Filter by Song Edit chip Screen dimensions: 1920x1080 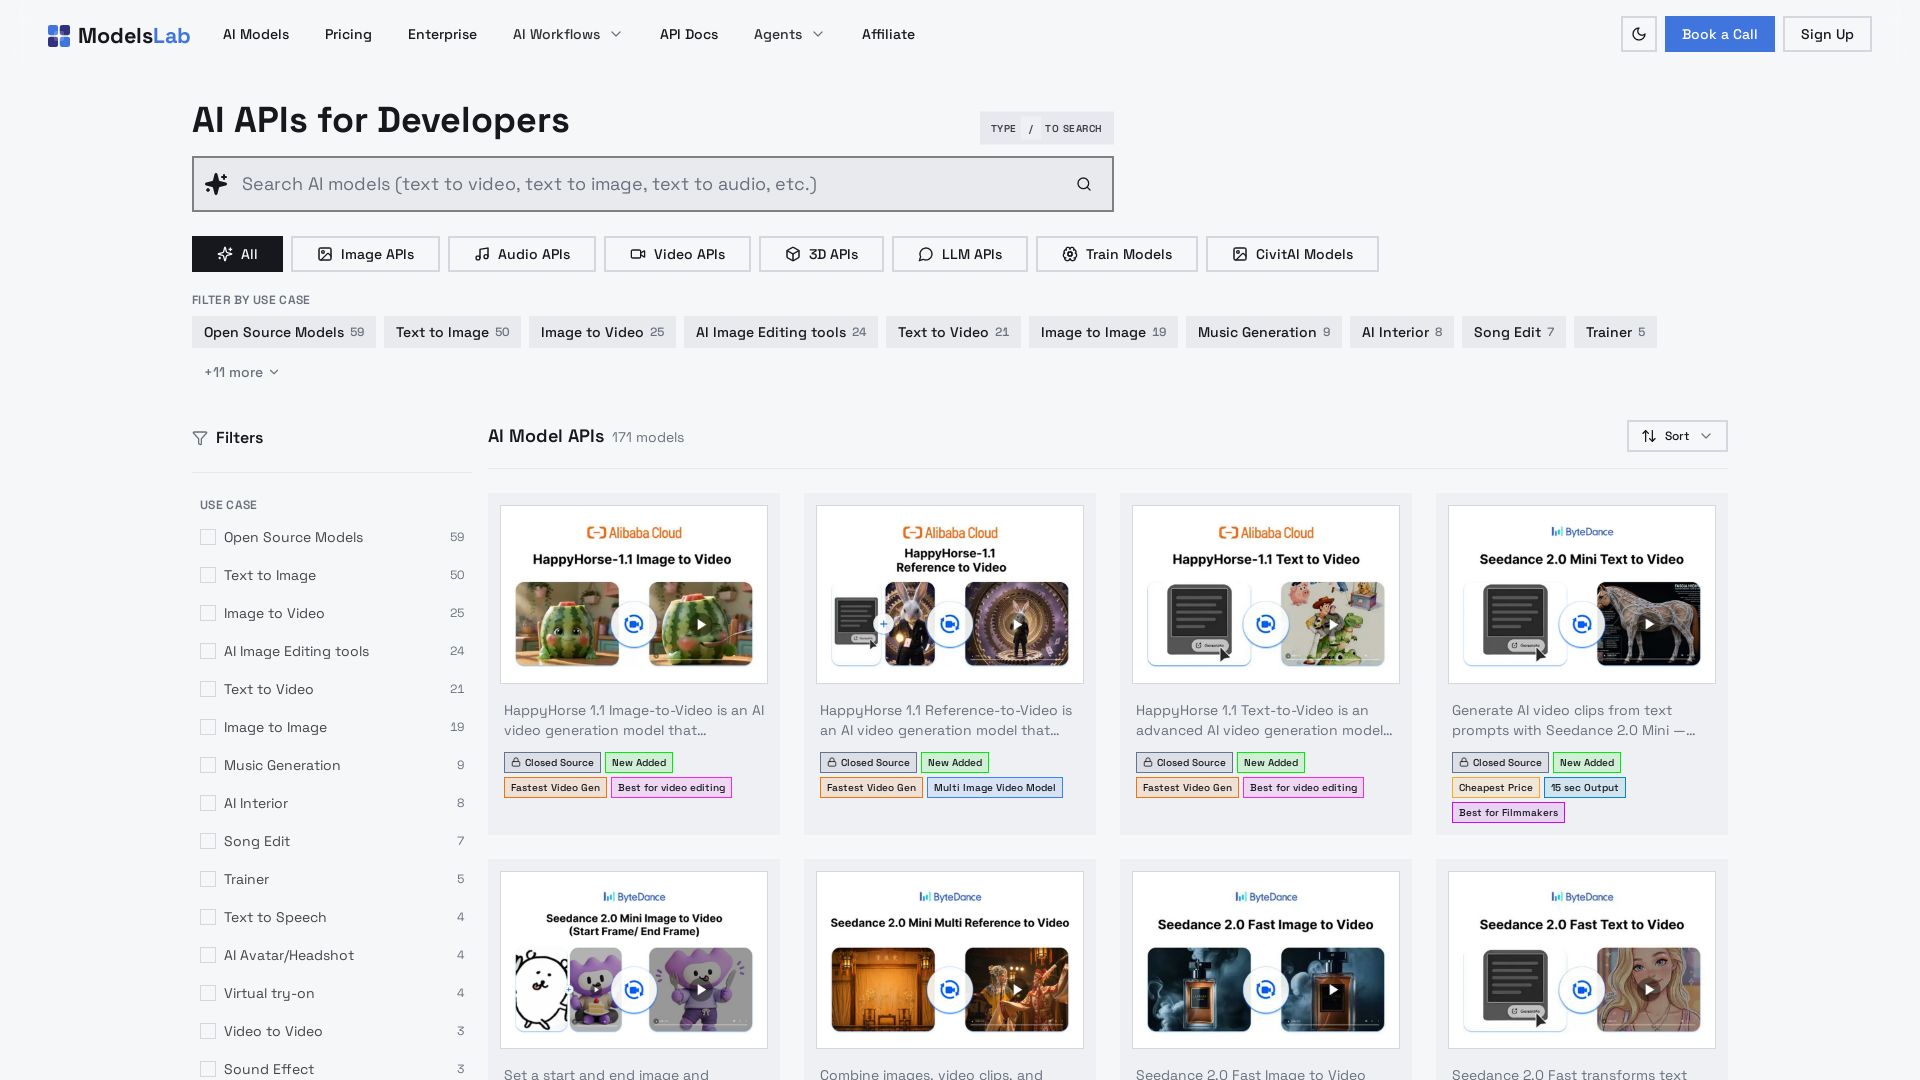[x=1514, y=332]
